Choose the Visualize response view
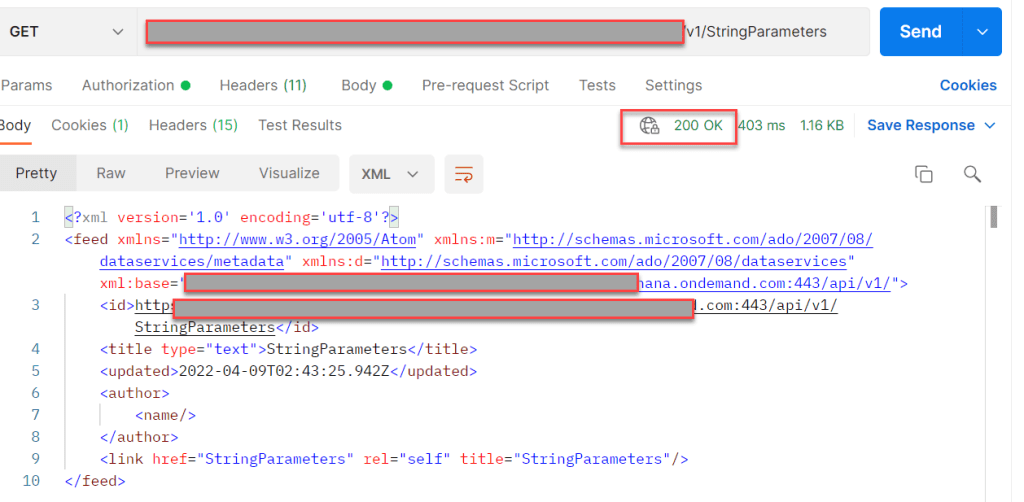The image size is (1024, 502). pos(289,174)
